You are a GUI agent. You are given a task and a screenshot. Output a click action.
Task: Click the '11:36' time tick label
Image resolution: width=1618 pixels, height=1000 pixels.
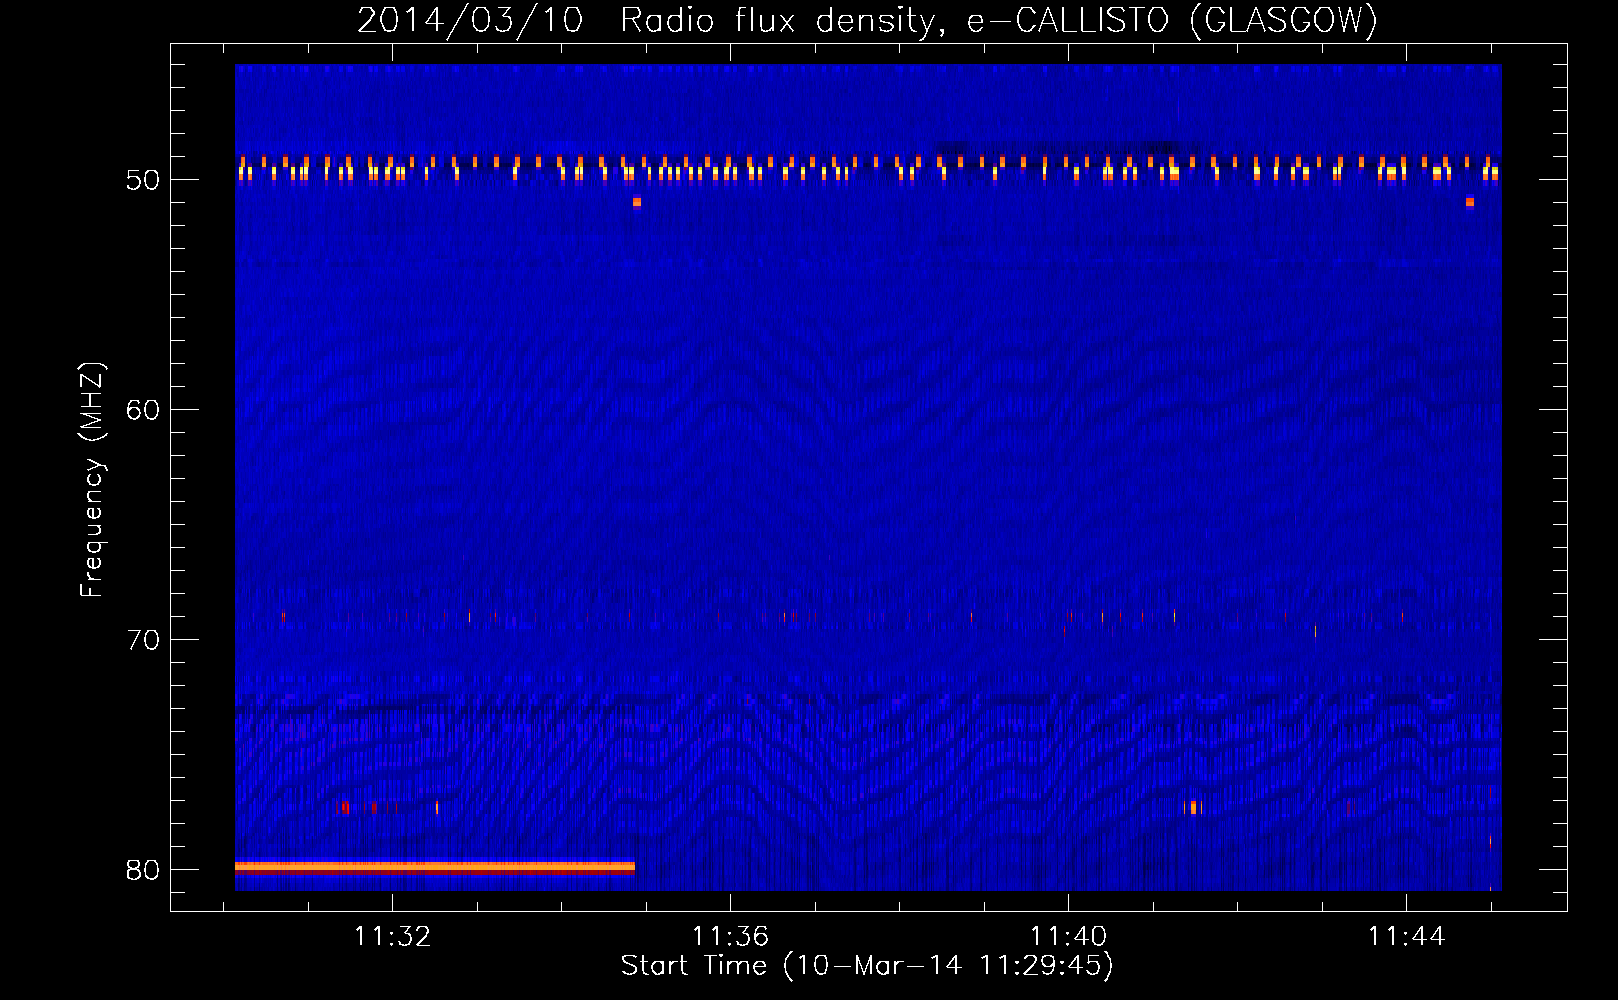(x=731, y=936)
